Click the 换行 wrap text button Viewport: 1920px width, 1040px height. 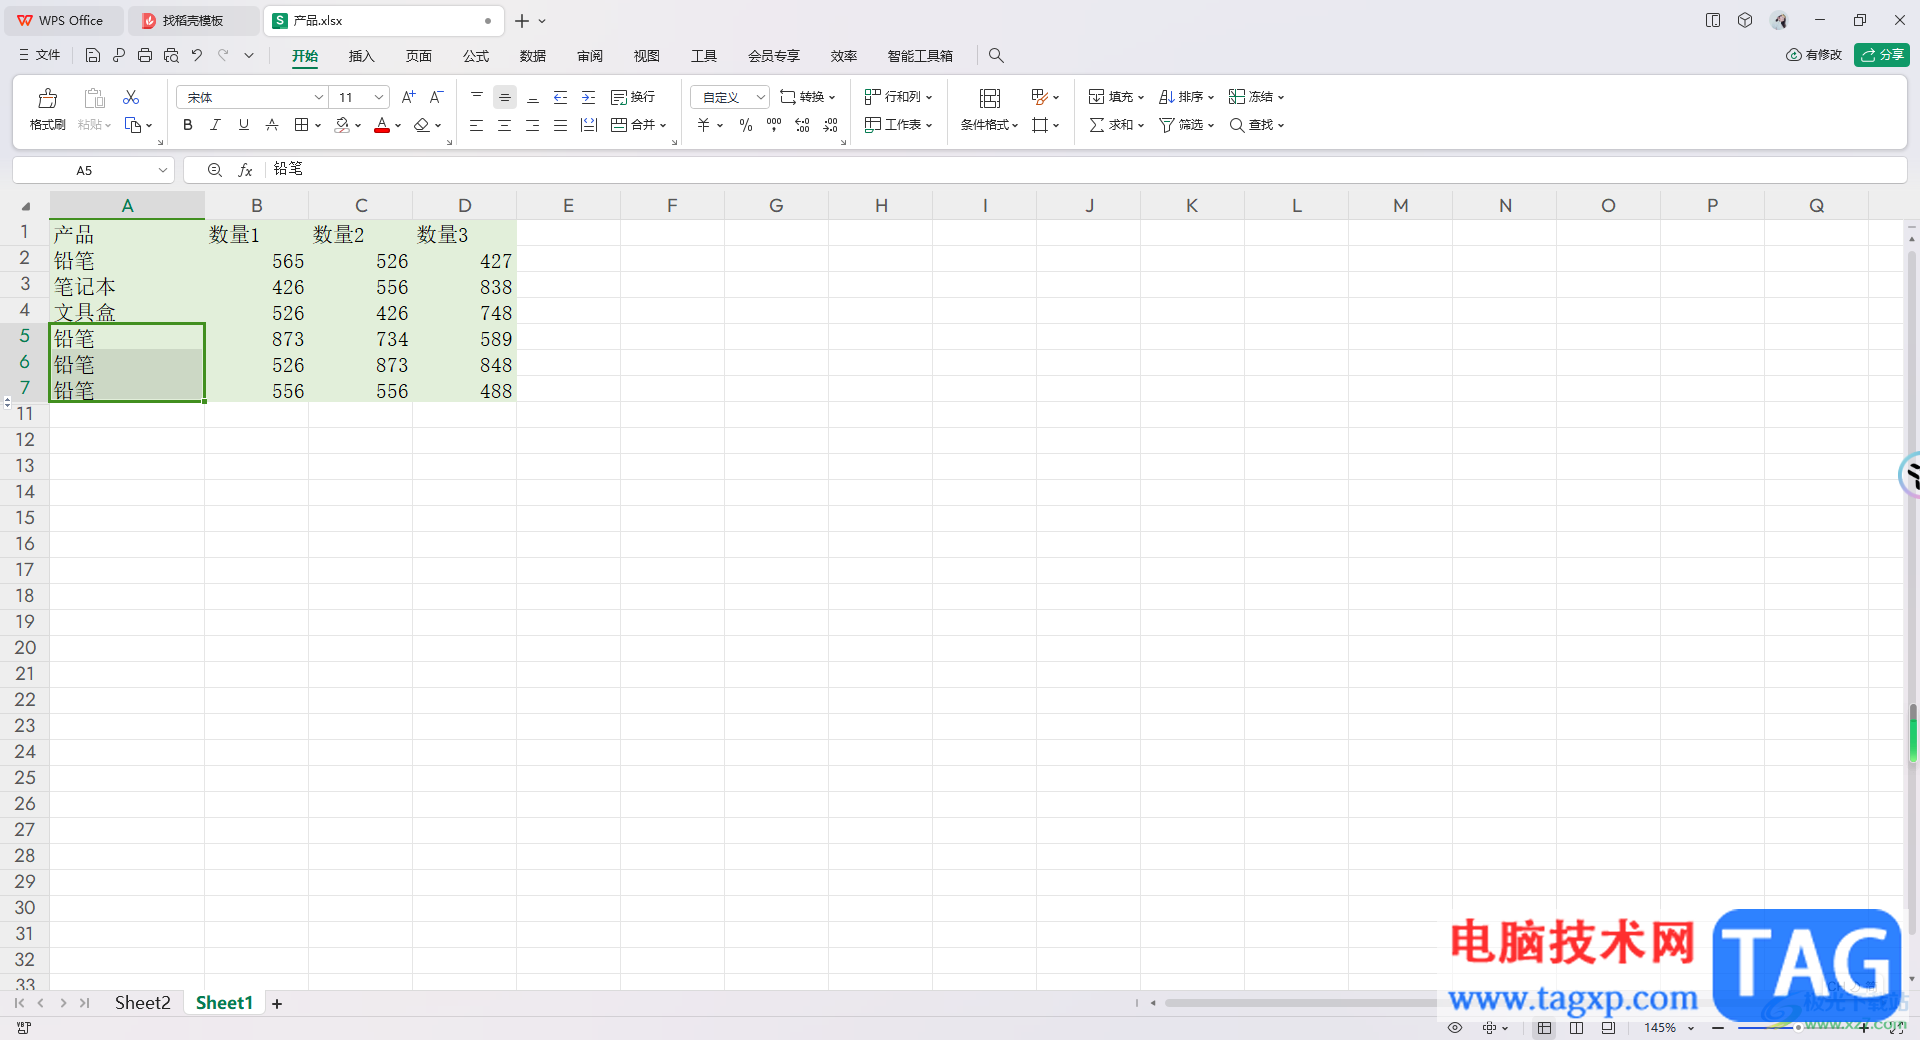(633, 97)
